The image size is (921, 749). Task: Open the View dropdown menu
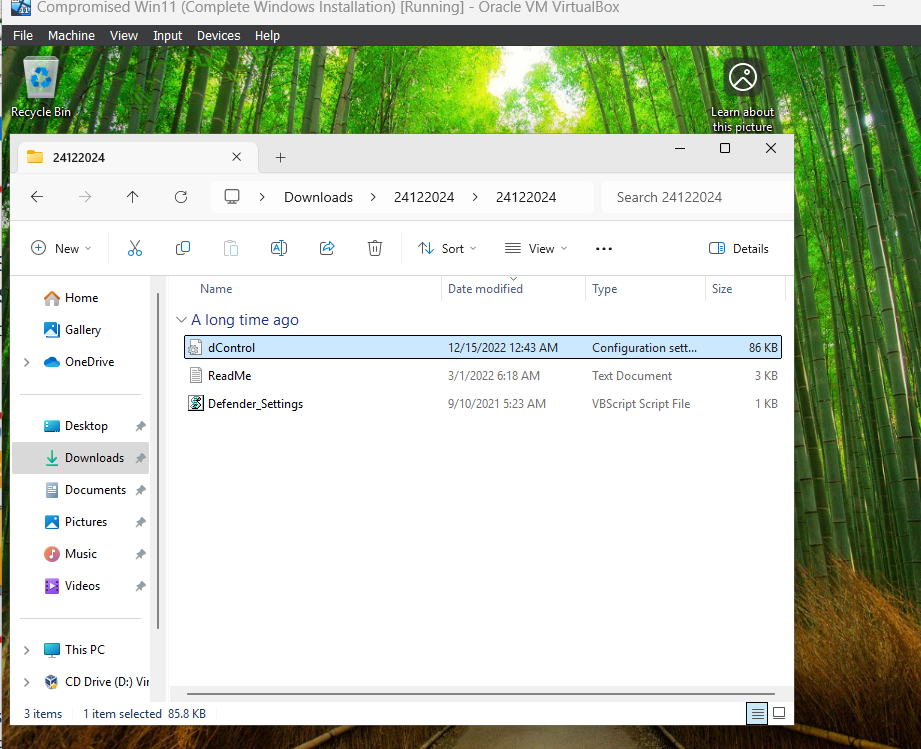(x=536, y=248)
